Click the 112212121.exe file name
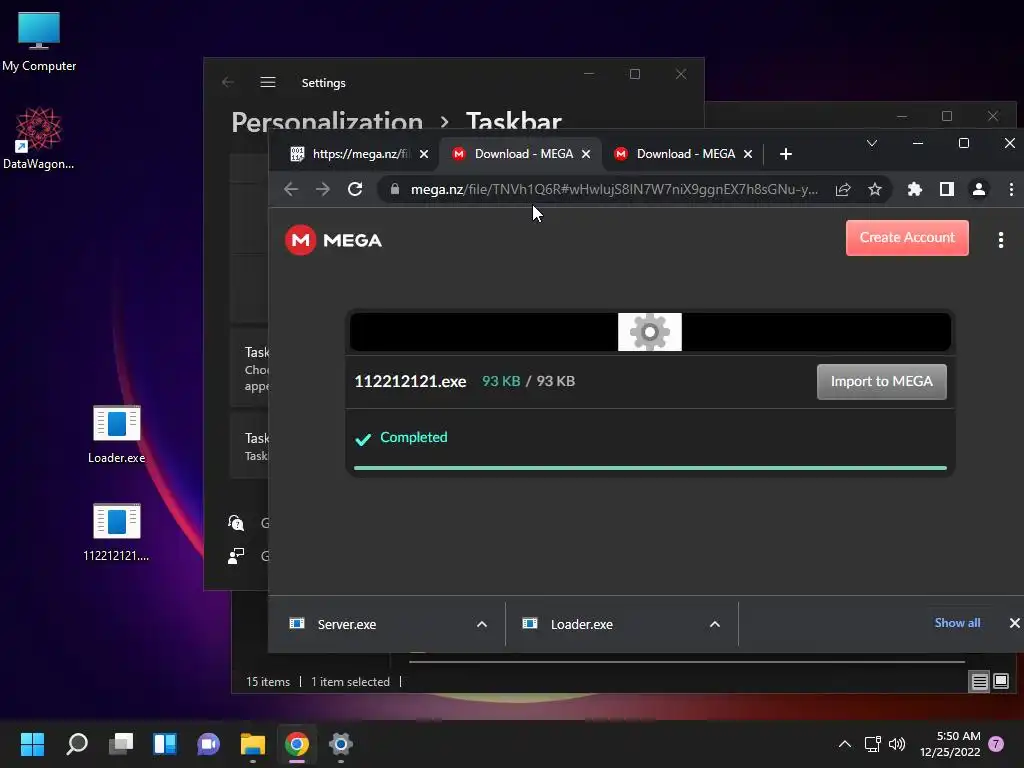Screen dimensions: 1024x768 (410, 381)
